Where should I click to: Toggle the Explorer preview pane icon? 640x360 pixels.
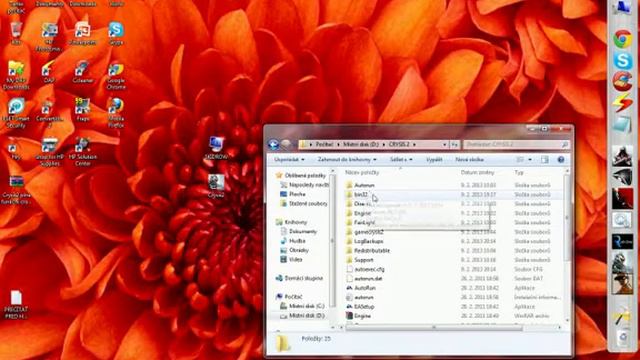click(x=544, y=160)
